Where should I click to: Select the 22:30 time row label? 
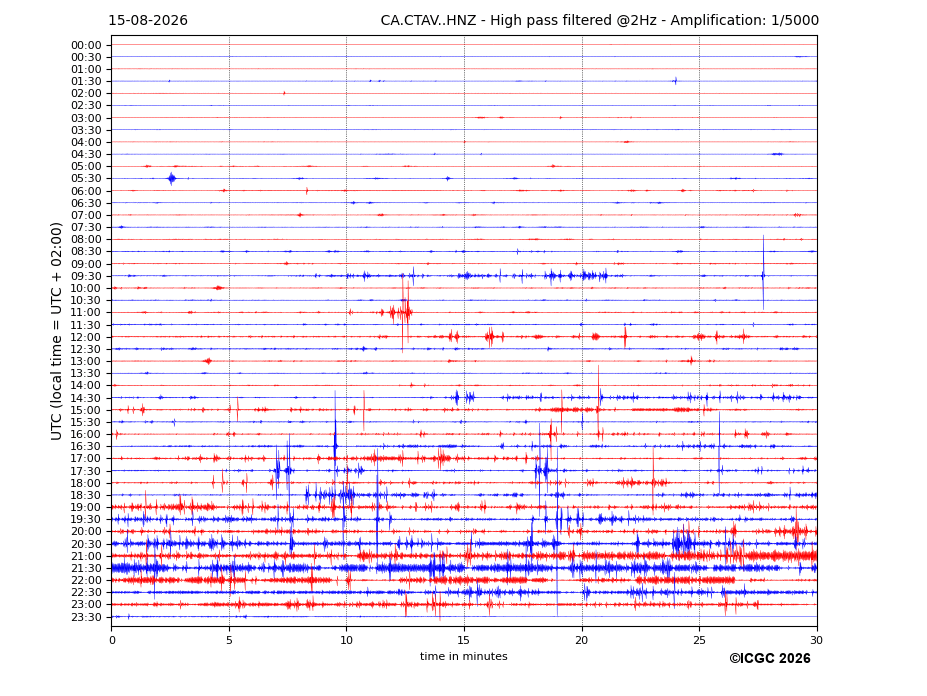point(86,593)
